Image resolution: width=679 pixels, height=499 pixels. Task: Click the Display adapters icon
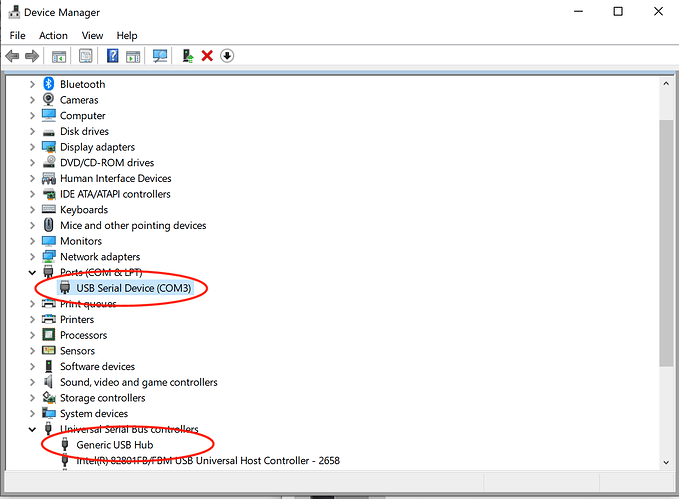[x=48, y=147]
